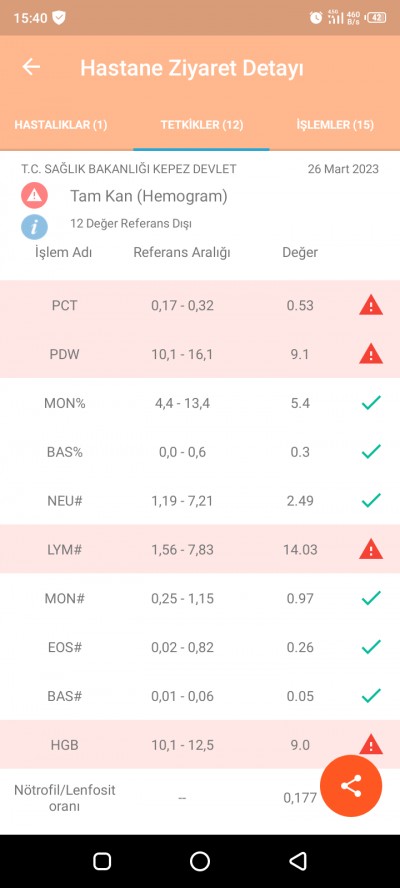Select the TETKİKLER (12) tab
This screenshot has height=888, width=400.
(x=202, y=125)
